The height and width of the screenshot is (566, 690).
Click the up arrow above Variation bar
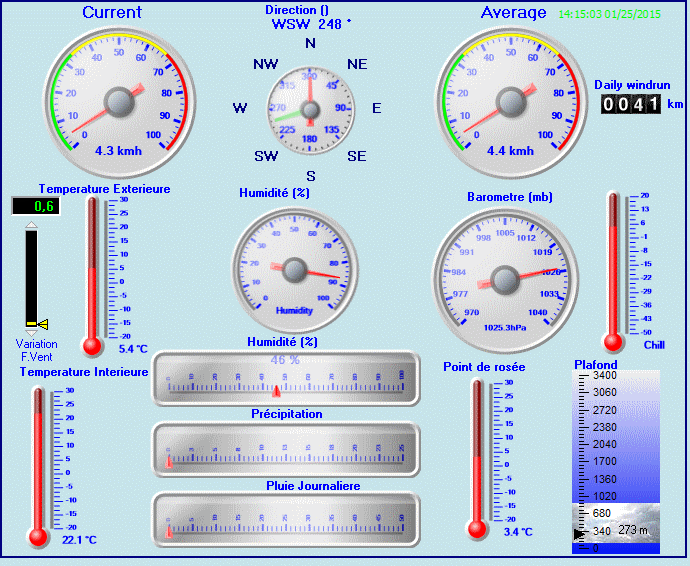point(31,227)
